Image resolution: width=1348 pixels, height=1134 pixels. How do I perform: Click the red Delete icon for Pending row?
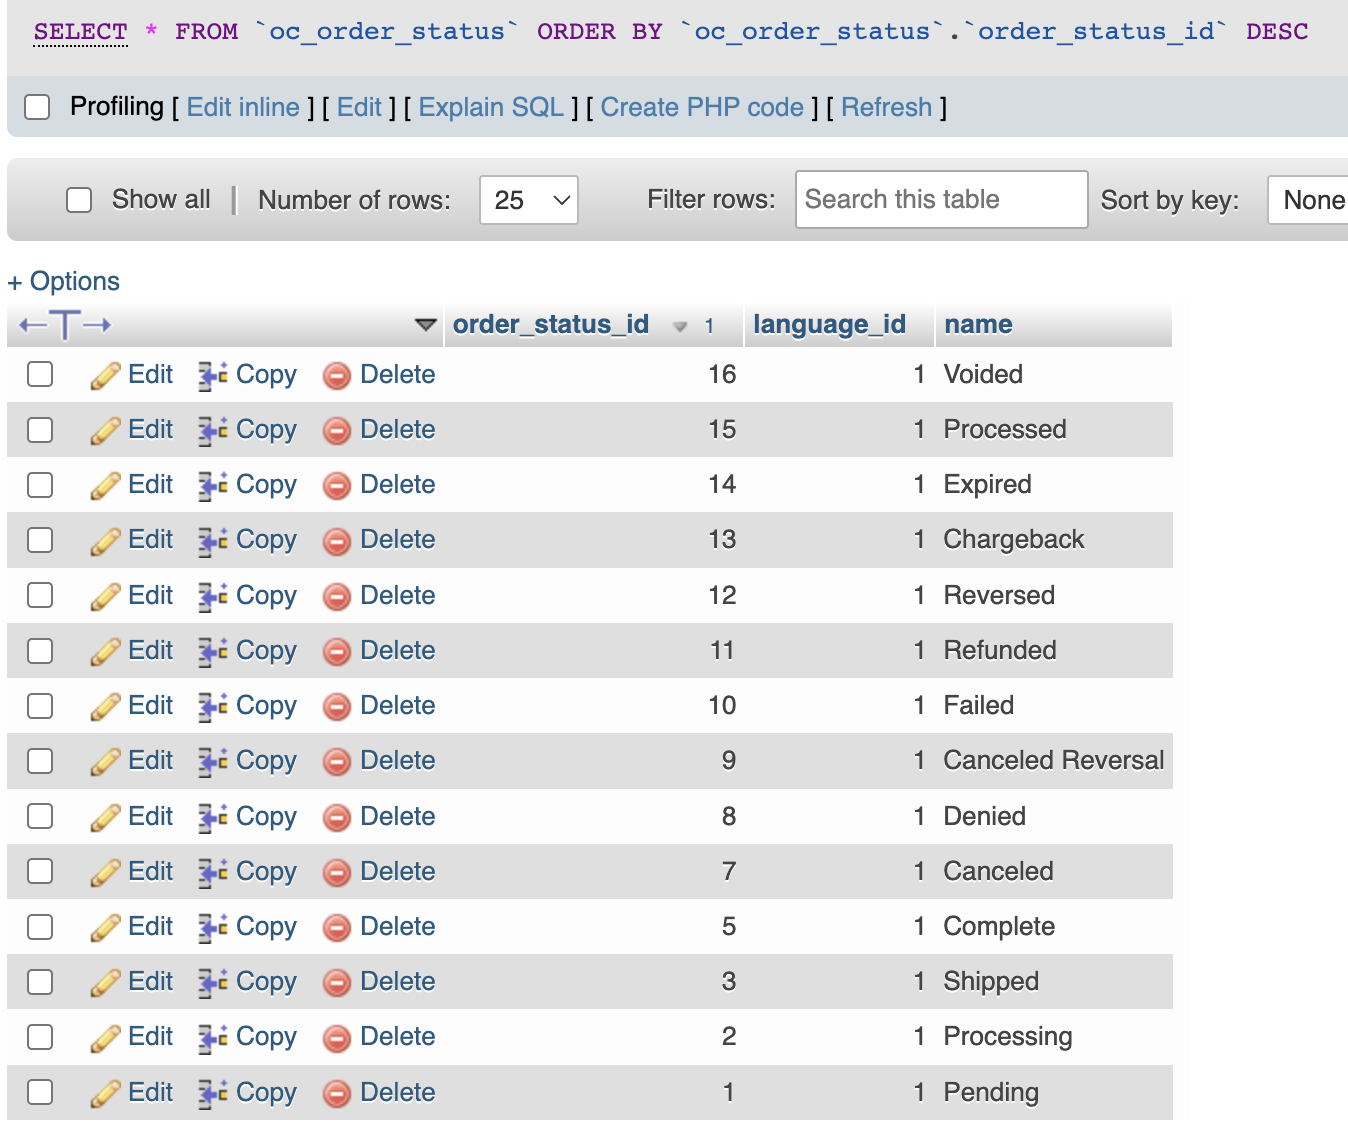click(337, 1094)
